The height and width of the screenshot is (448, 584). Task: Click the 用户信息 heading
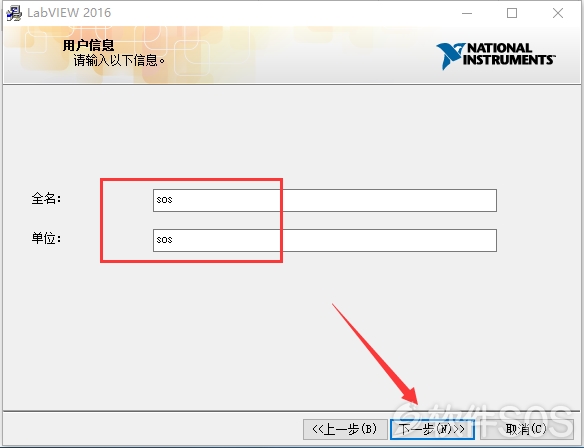click(88, 45)
